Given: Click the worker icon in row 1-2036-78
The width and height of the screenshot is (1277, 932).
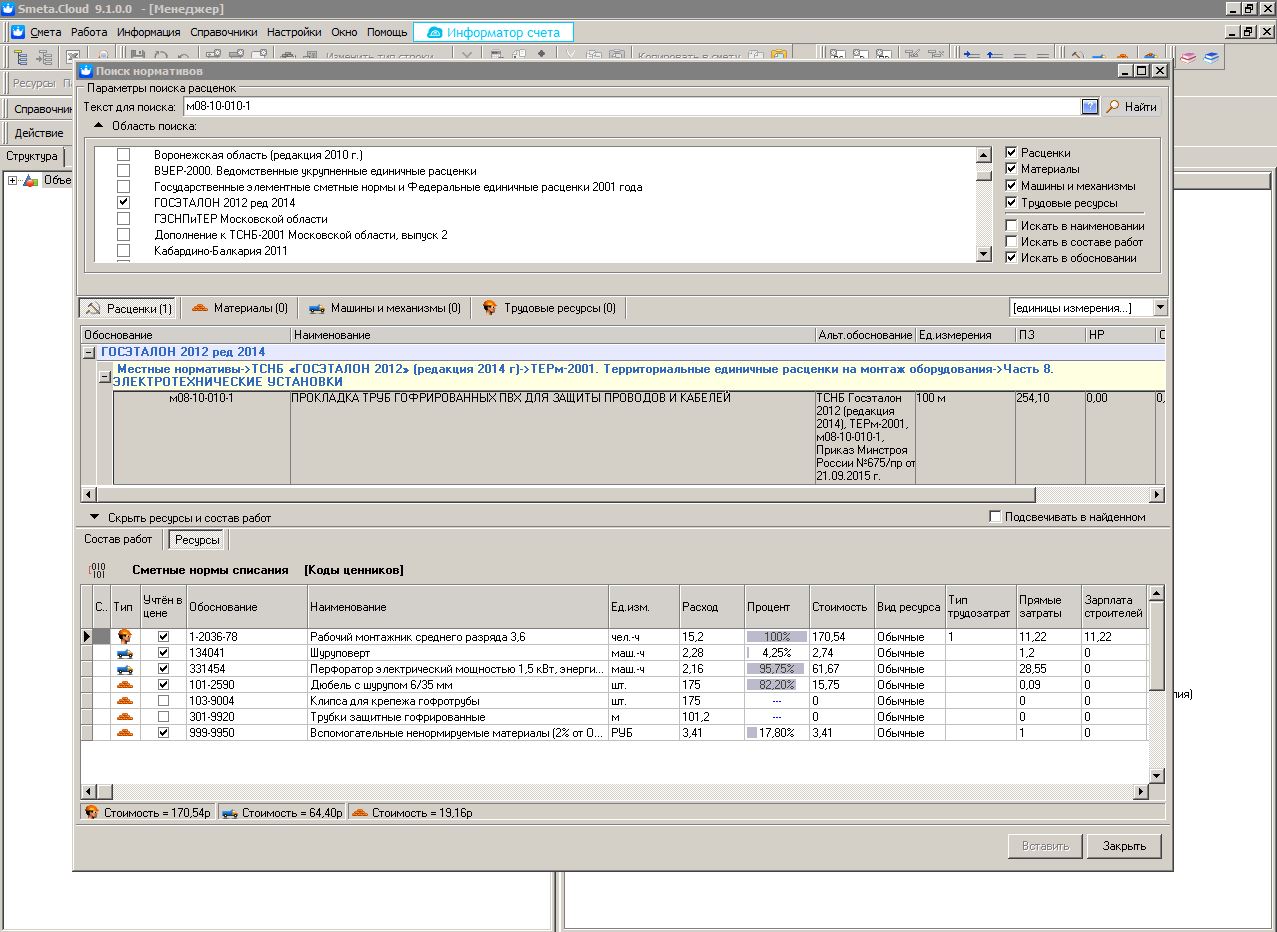Looking at the screenshot, I should pyautogui.click(x=124, y=636).
